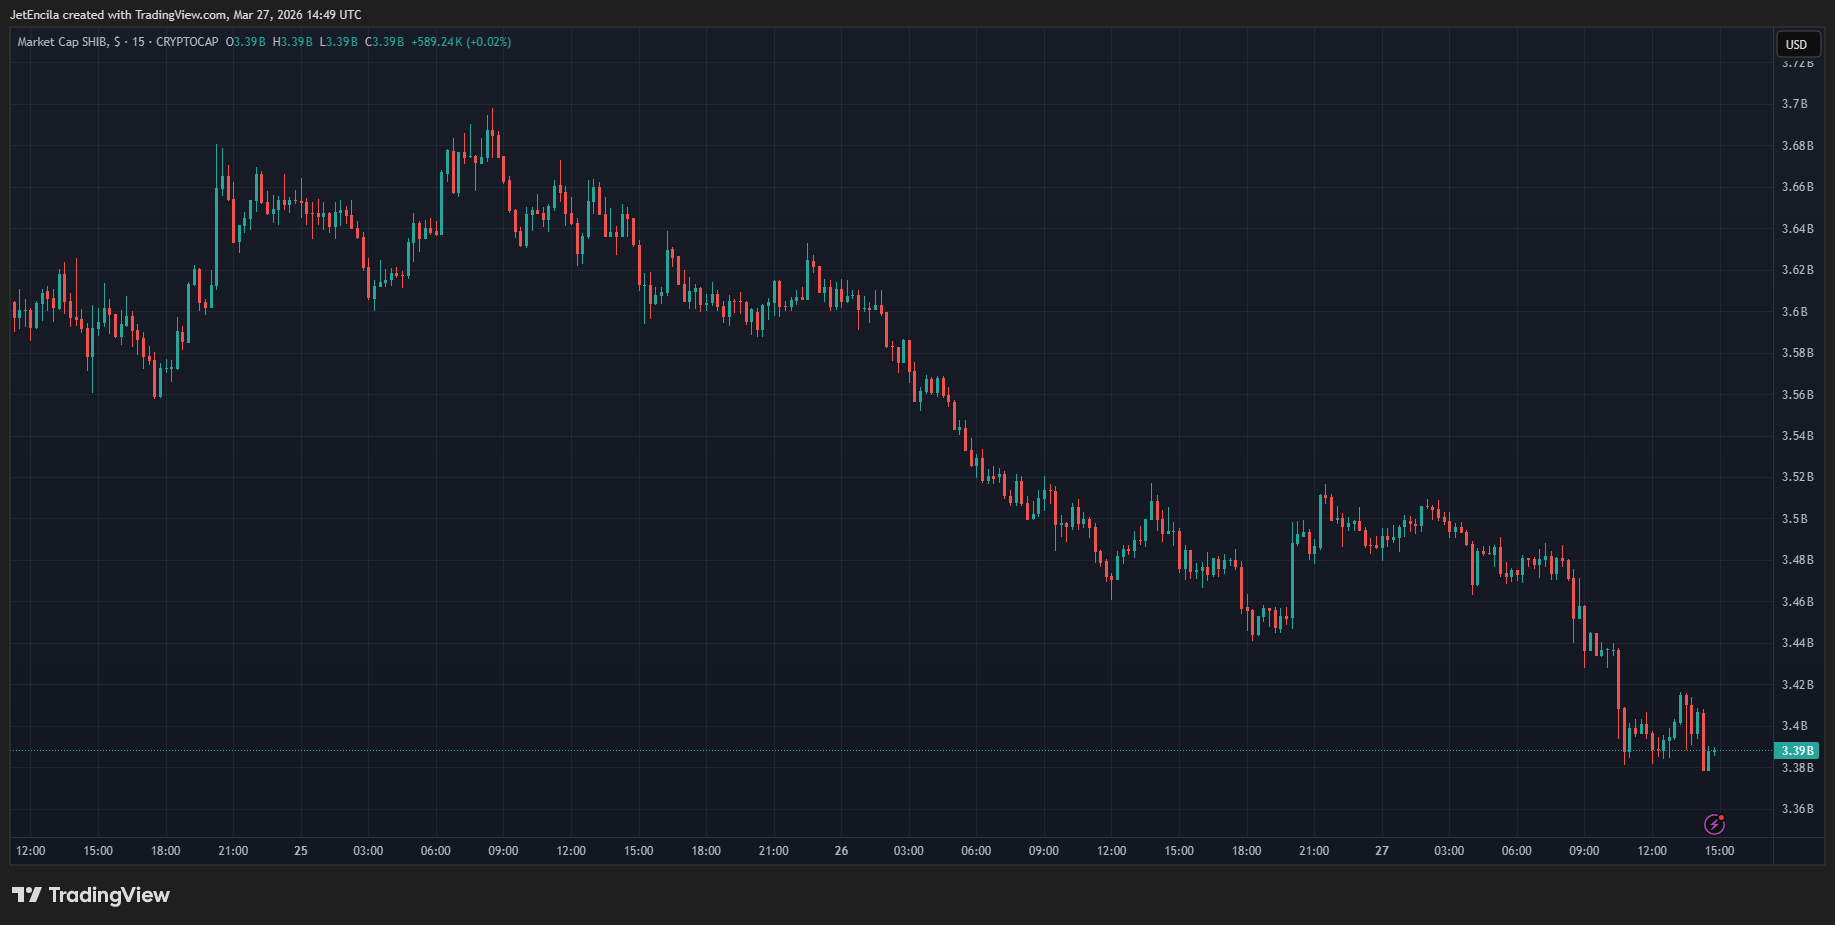Image resolution: width=1835 pixels, height=925 pixels.
Task: Click the 3.36B price scale label
Action: tap(1797, 809)
